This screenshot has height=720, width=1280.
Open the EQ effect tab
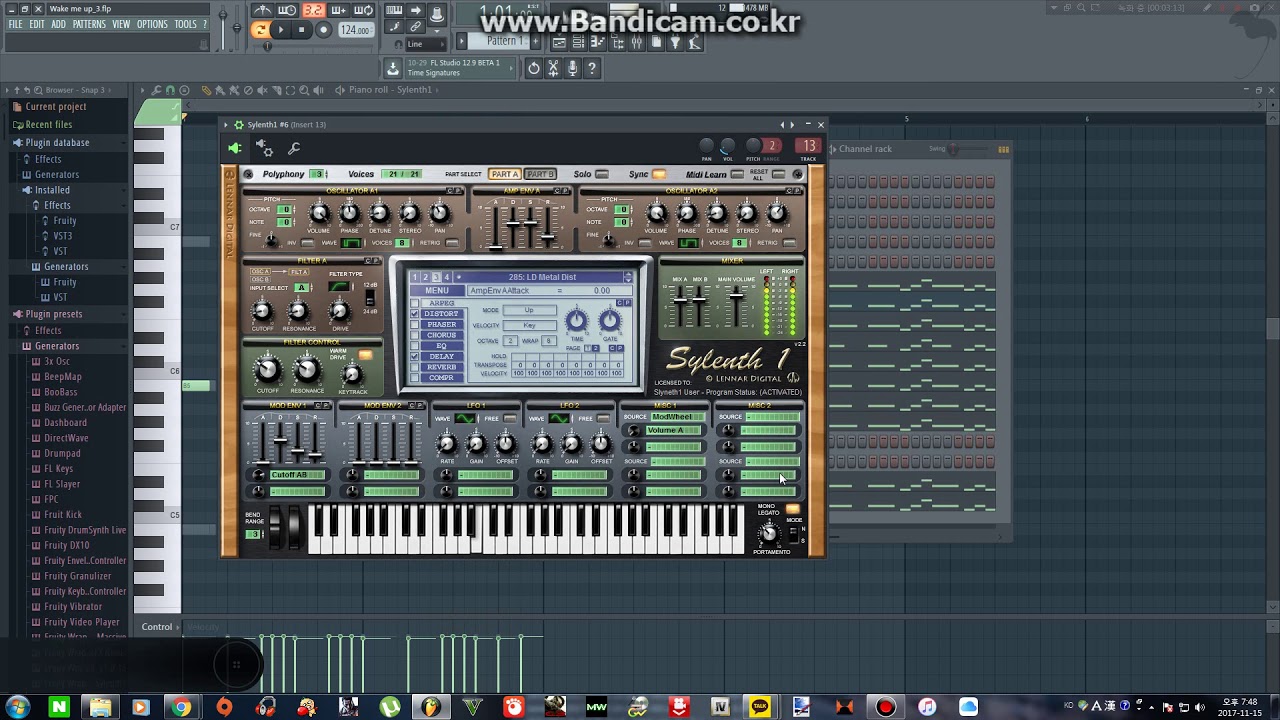(x=442, y=346)
